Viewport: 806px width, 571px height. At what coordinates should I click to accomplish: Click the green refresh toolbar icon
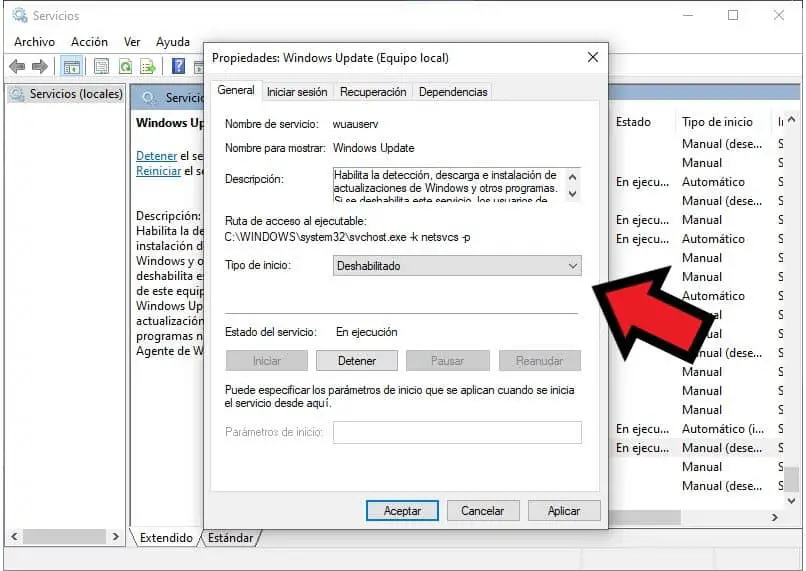pos(125,66)
